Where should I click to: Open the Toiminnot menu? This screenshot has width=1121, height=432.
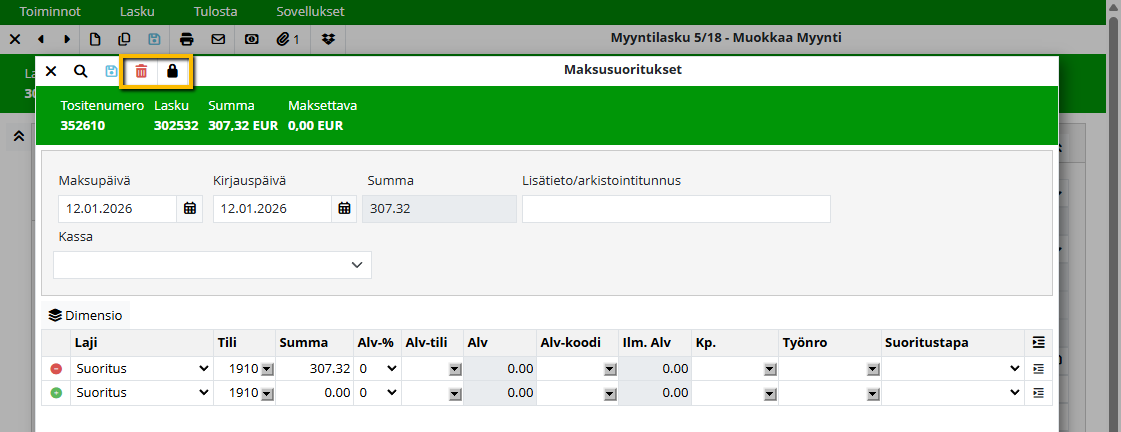[51, 12]
